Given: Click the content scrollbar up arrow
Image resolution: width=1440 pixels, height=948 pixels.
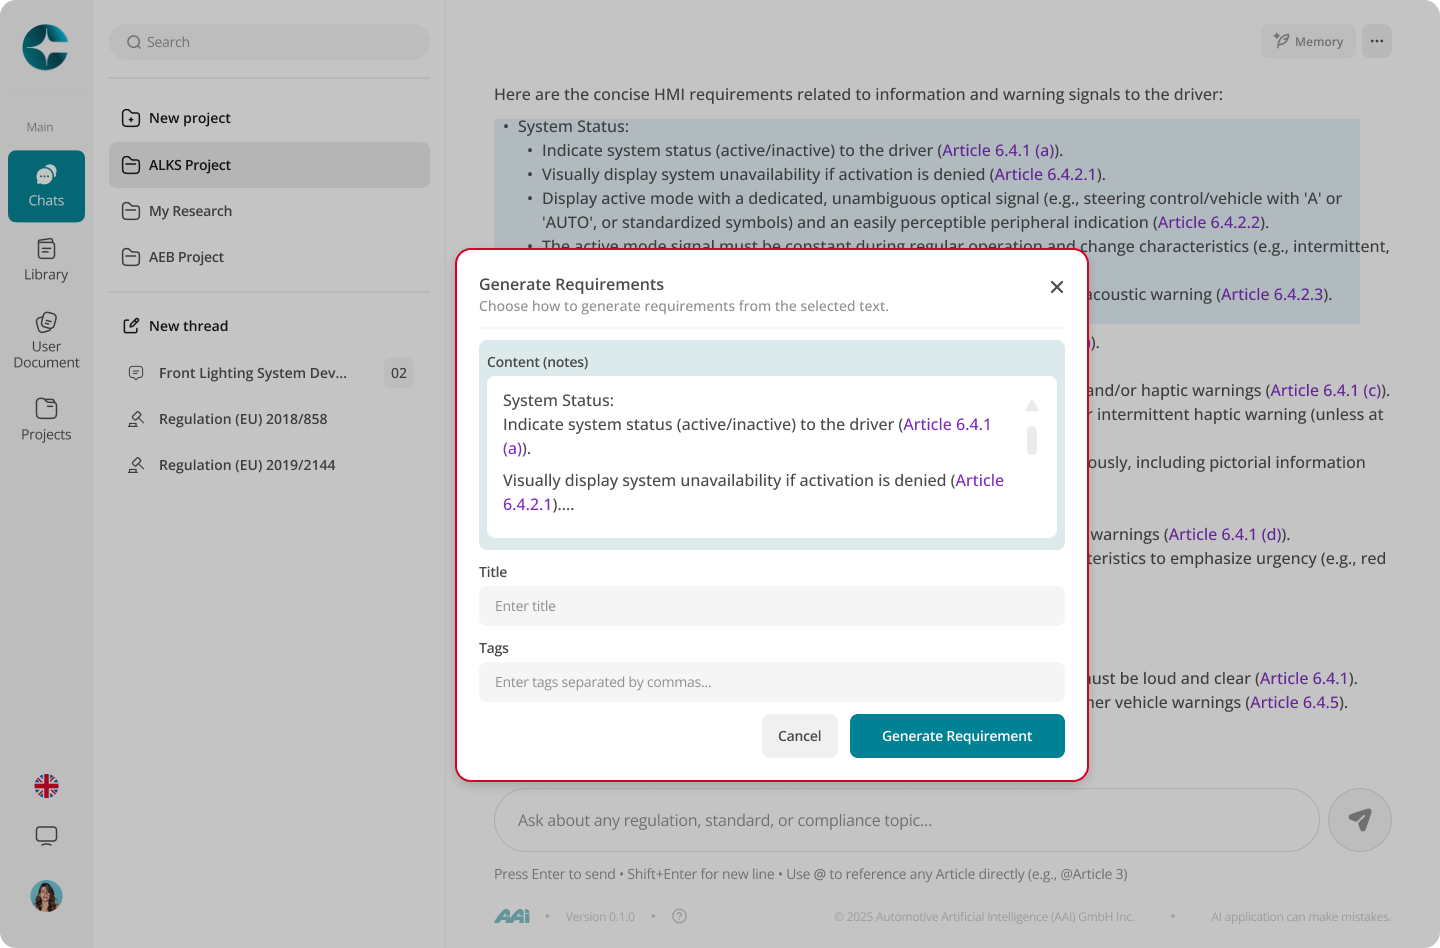Looking at the screenshot, I should [x=1032, y=406].
